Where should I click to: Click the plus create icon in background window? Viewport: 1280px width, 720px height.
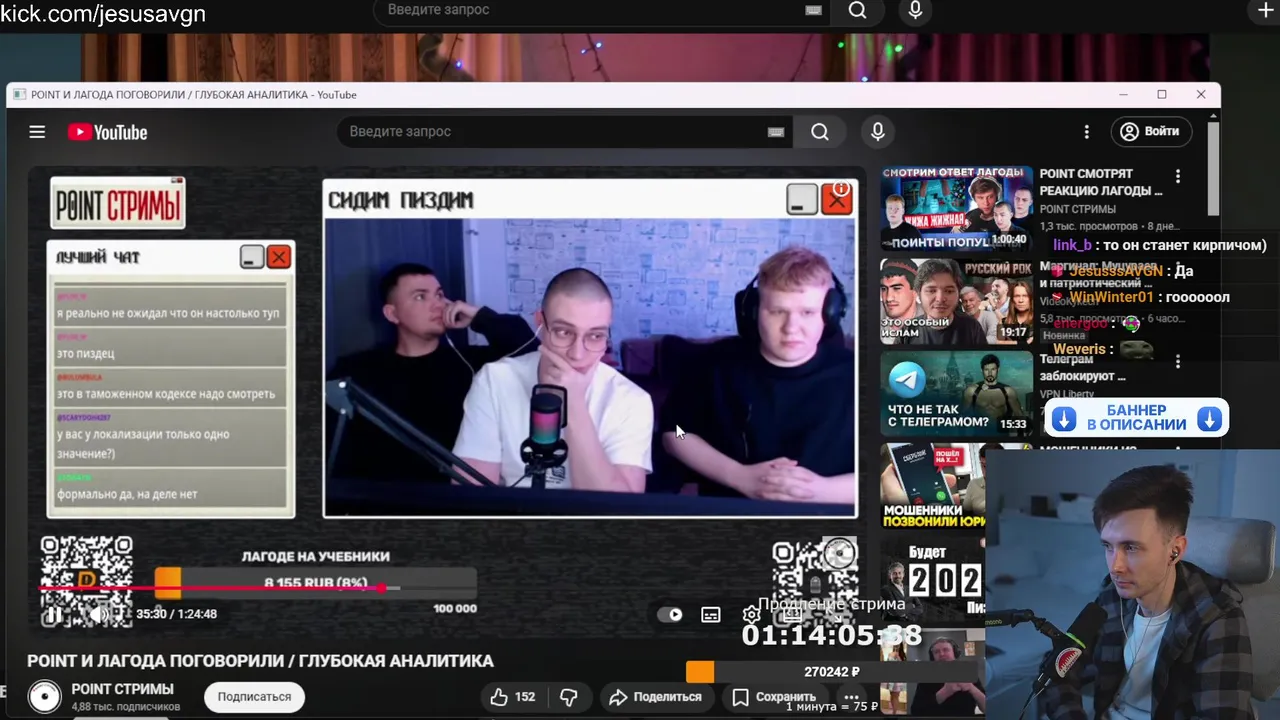1265,10
